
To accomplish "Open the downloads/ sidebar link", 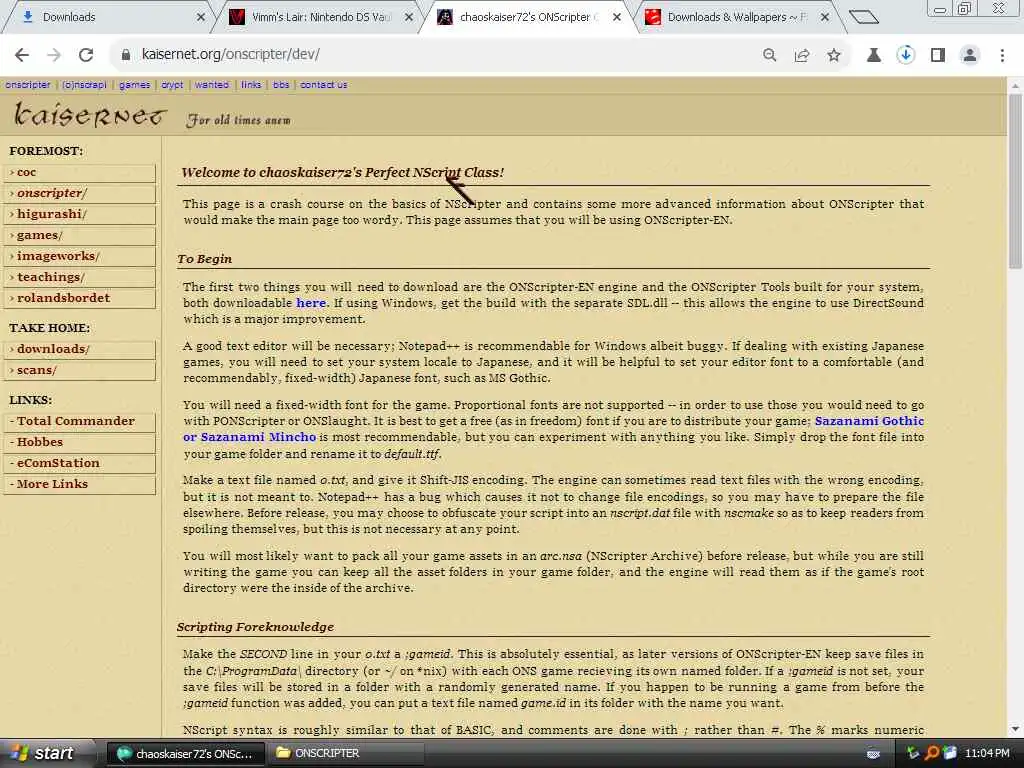I will click(x=80, y=349).
